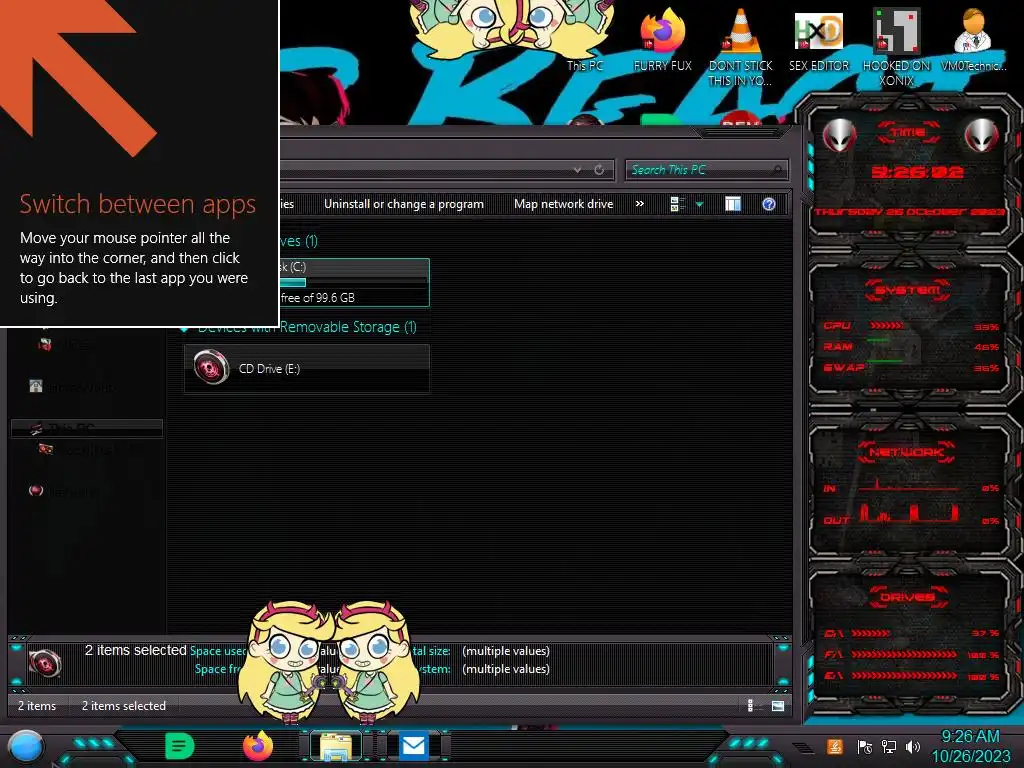The image size is (1024, 768).
Task: Open Action Center flag tray icon
Action: pos(865,746)
